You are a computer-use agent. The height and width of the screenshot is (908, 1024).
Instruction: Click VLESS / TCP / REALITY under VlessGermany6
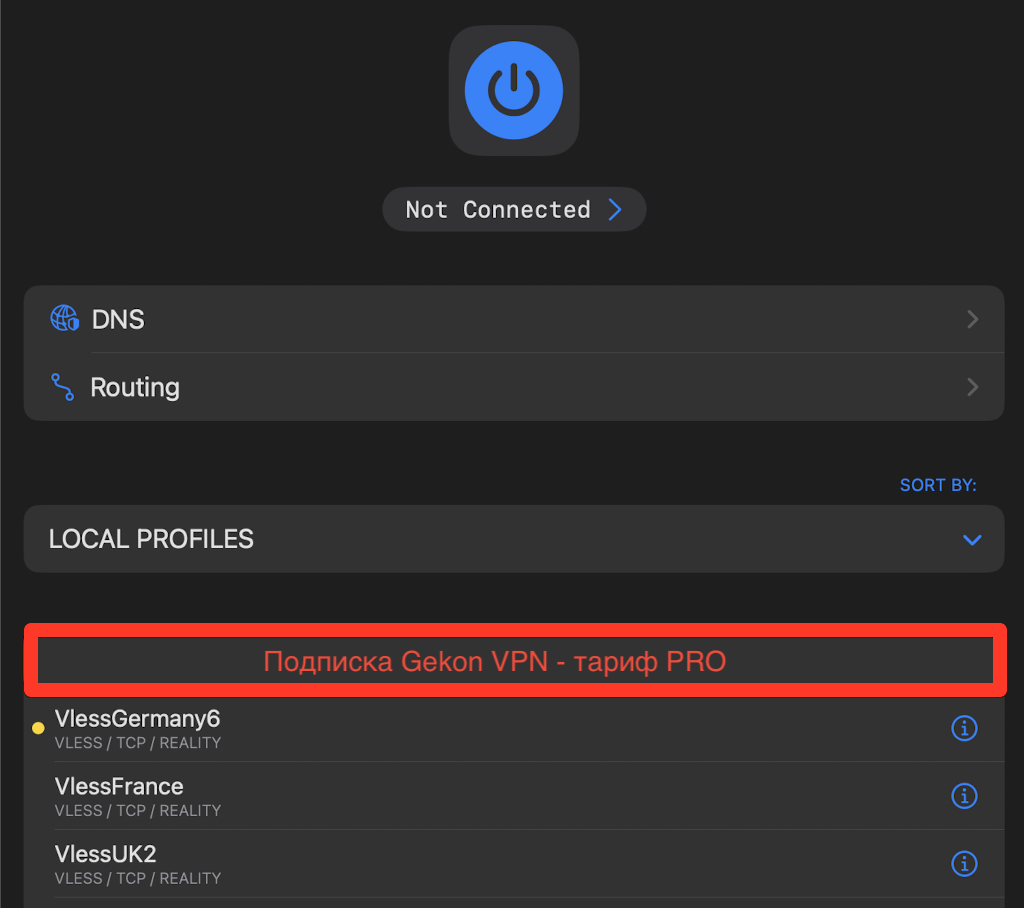(138, 743)
